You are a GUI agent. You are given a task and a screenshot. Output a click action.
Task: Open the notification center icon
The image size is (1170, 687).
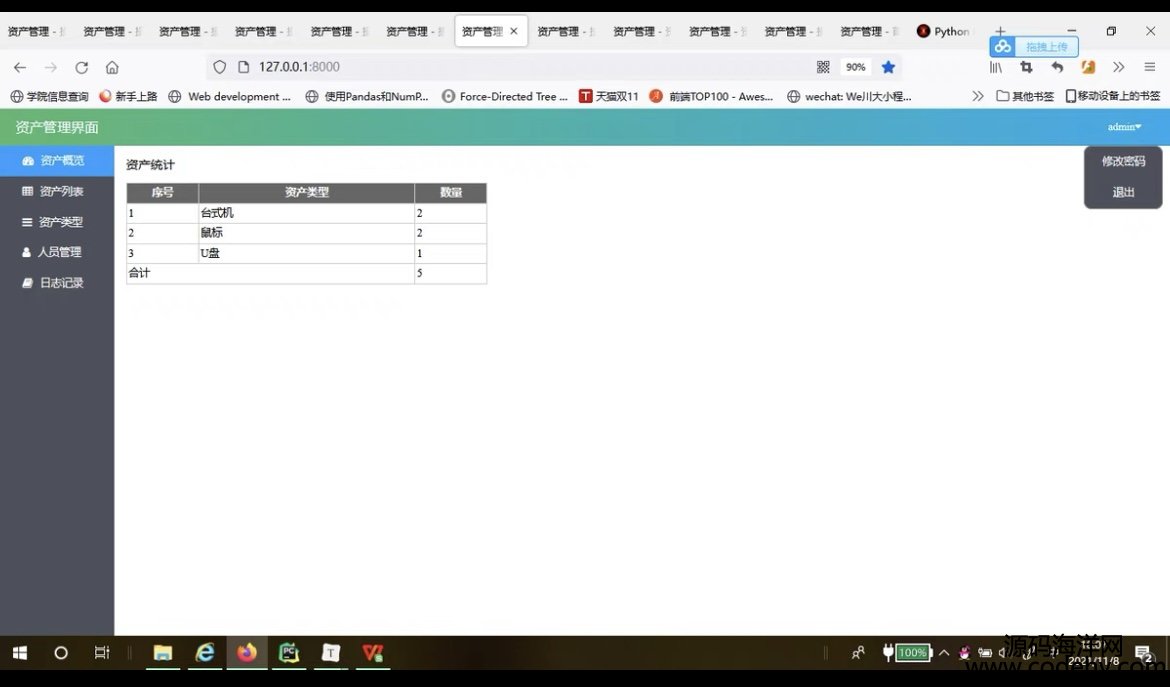pos(1144,653)
